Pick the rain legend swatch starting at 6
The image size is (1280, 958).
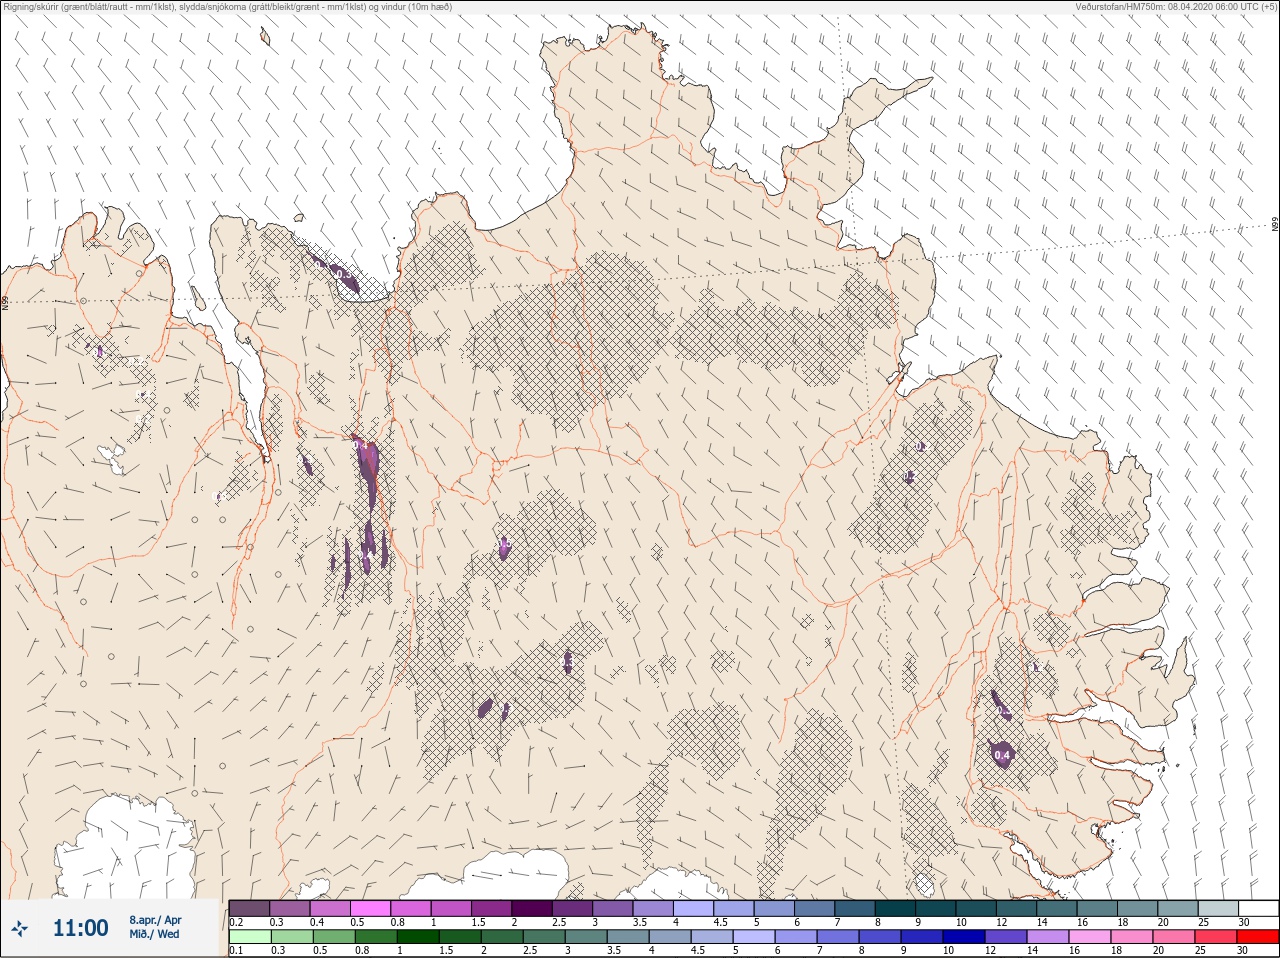coord(796,937)
